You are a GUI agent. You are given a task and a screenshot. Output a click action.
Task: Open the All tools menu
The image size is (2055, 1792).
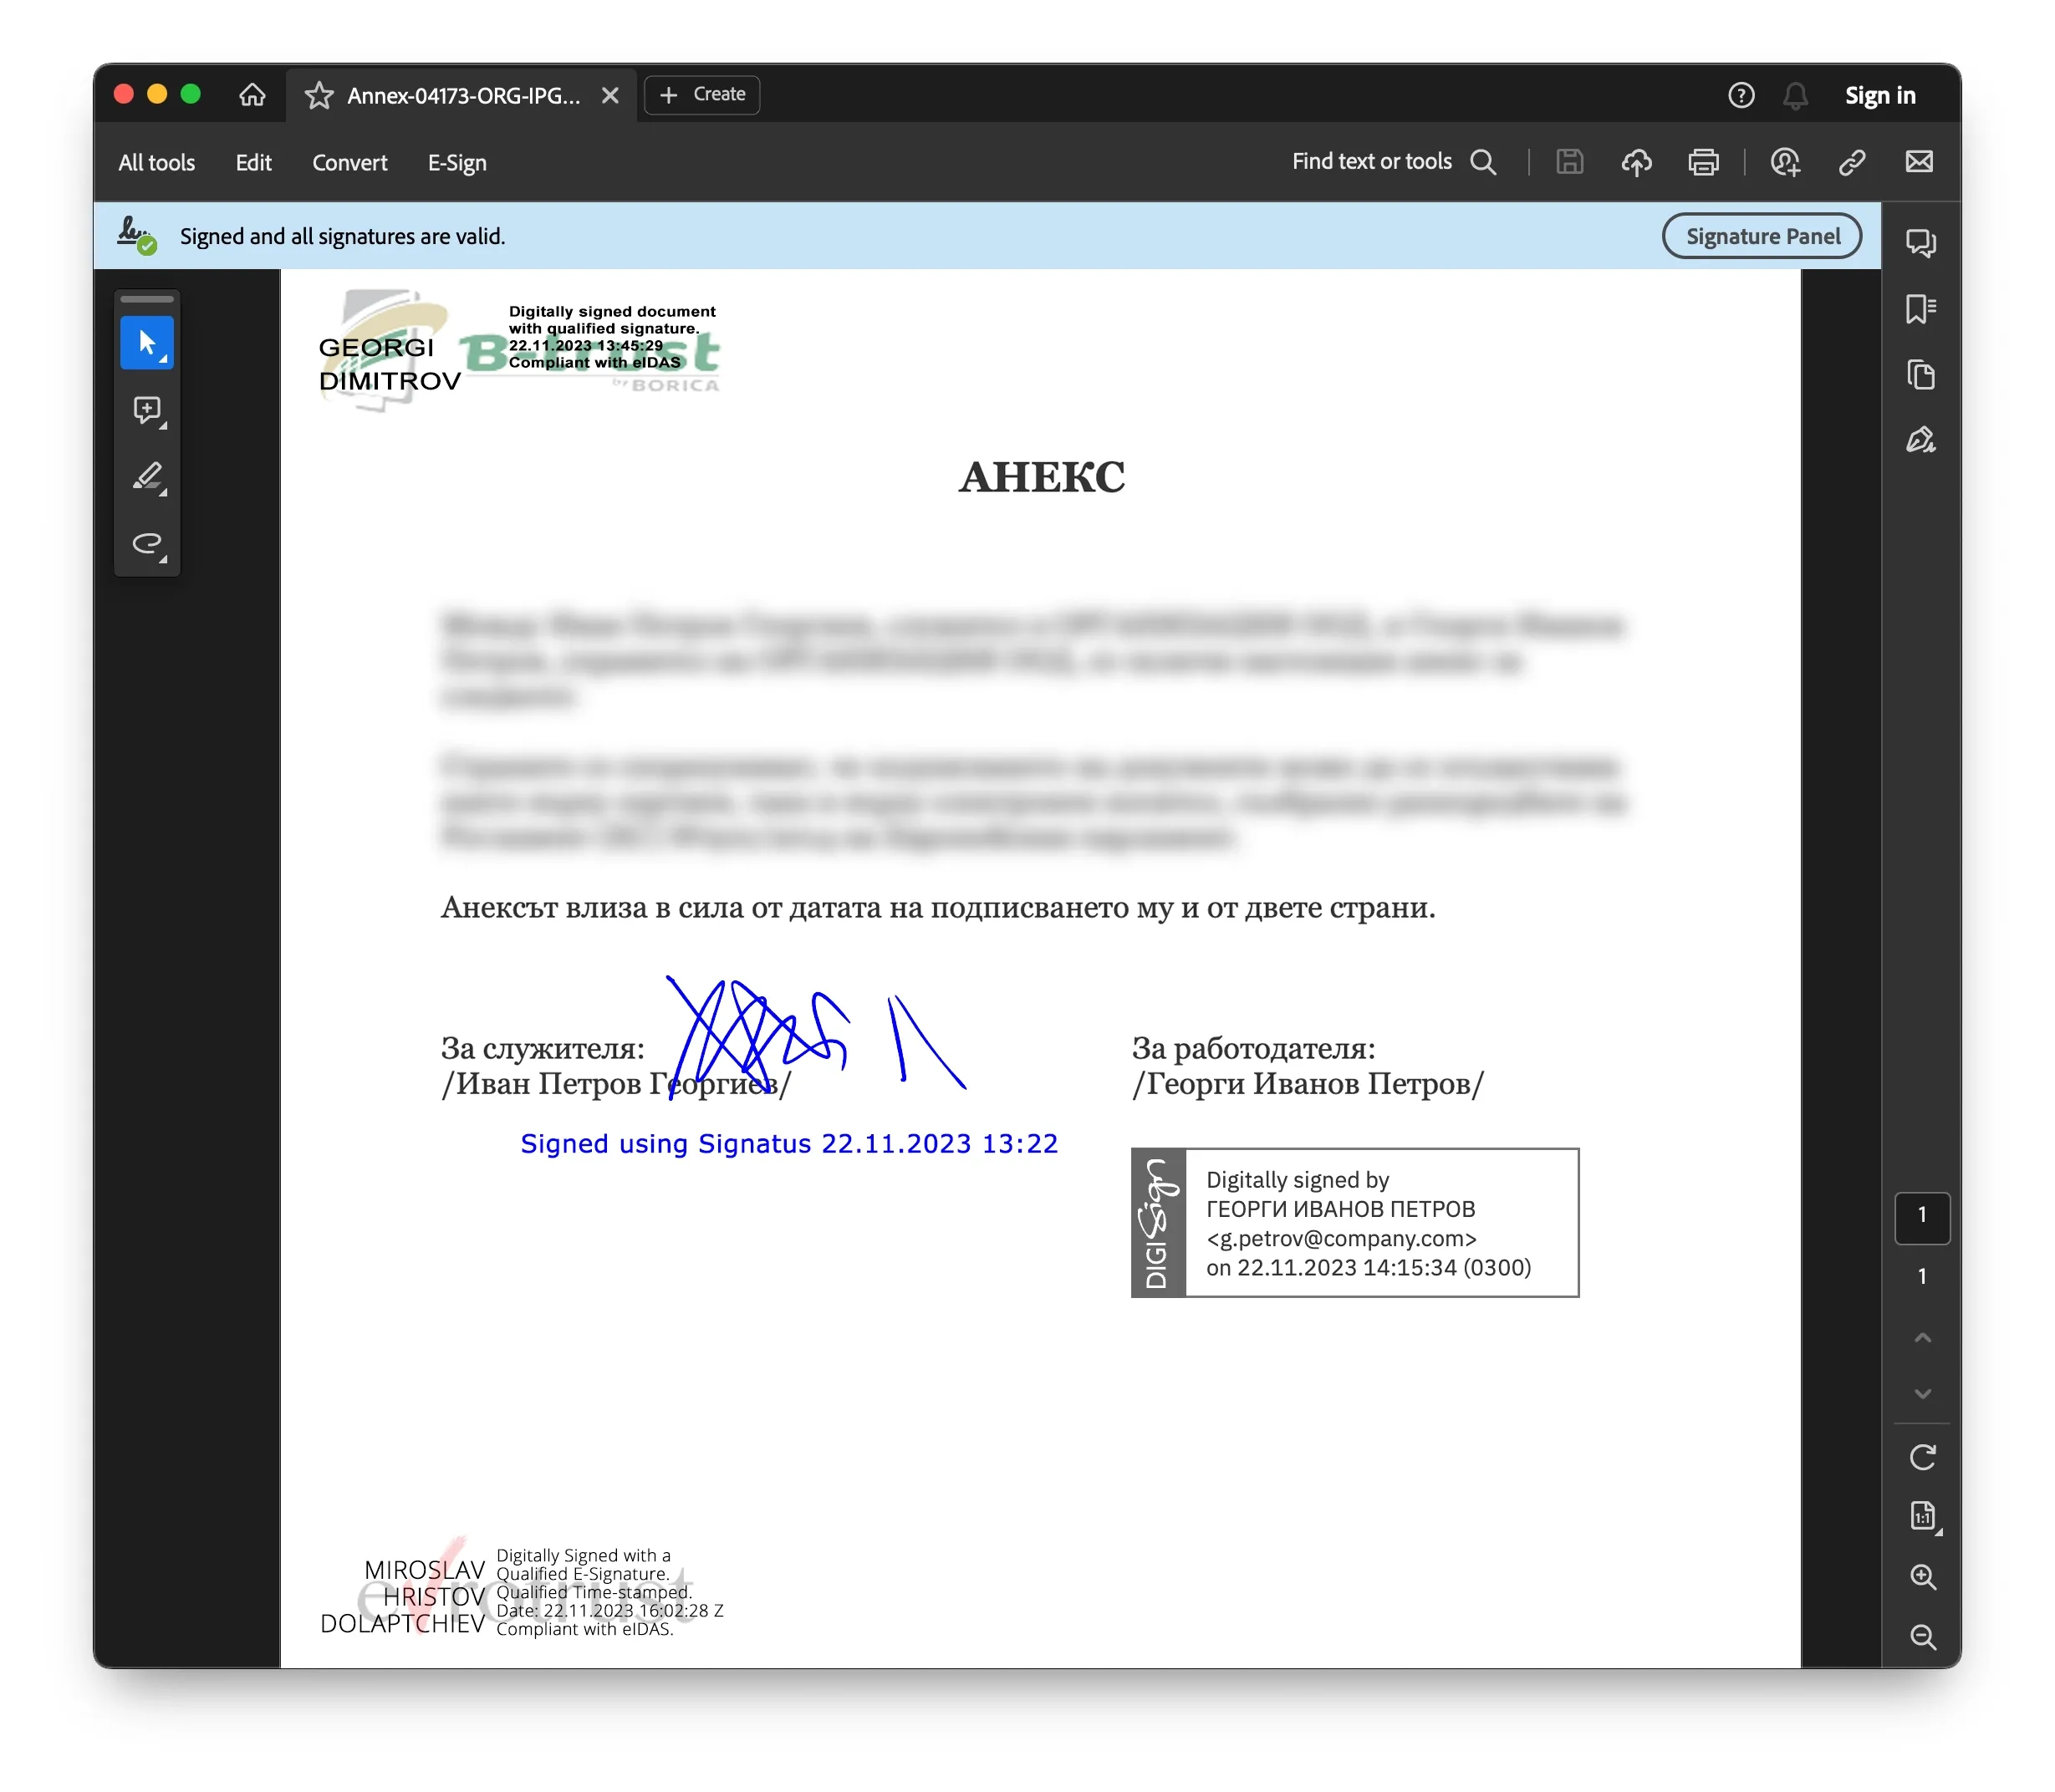click(157, 162)
